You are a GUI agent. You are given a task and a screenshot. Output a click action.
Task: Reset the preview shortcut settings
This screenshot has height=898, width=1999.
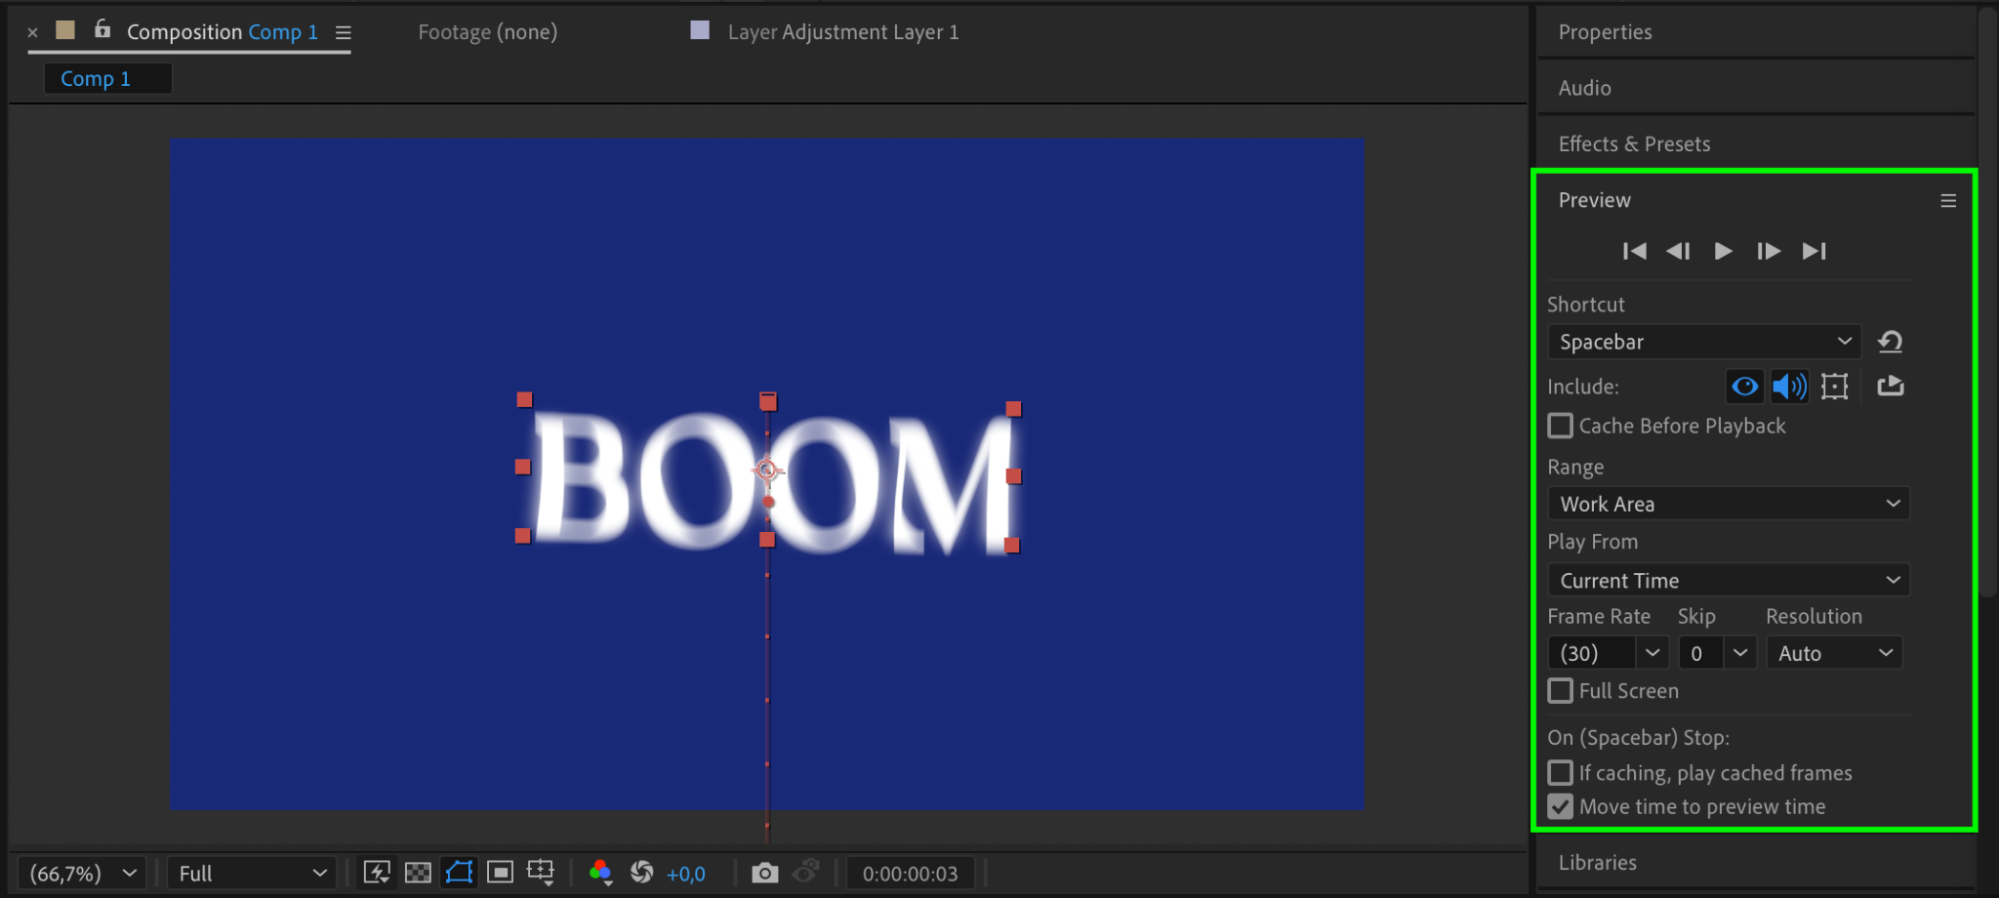coord(1890,342)
